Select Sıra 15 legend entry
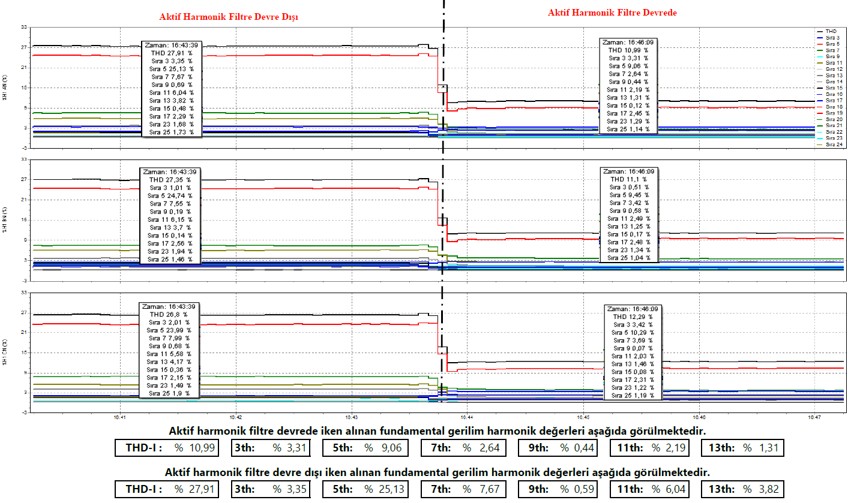 click(x=829, y=88)
